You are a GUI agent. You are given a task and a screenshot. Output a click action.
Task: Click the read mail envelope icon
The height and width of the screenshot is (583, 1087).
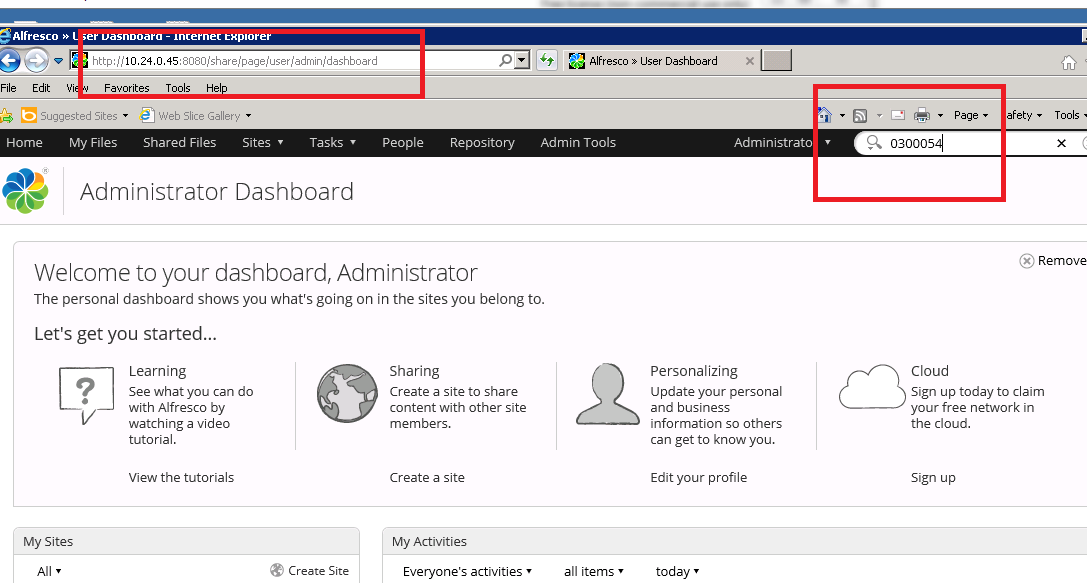pos(897,115)
